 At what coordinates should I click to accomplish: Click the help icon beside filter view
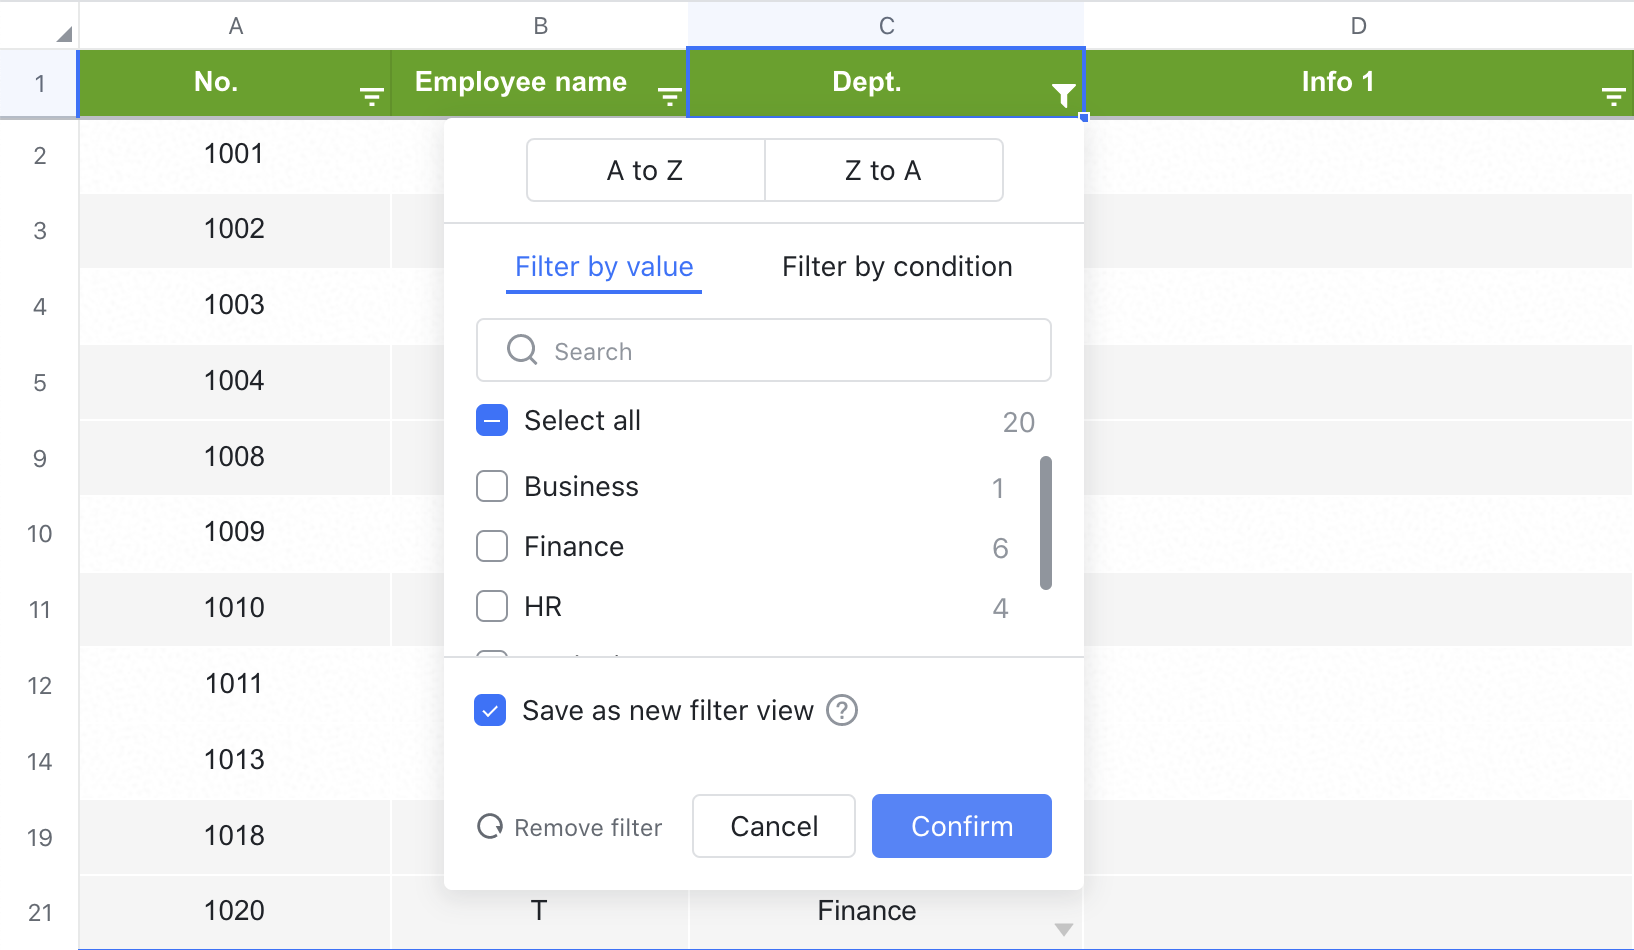(842, 710)
